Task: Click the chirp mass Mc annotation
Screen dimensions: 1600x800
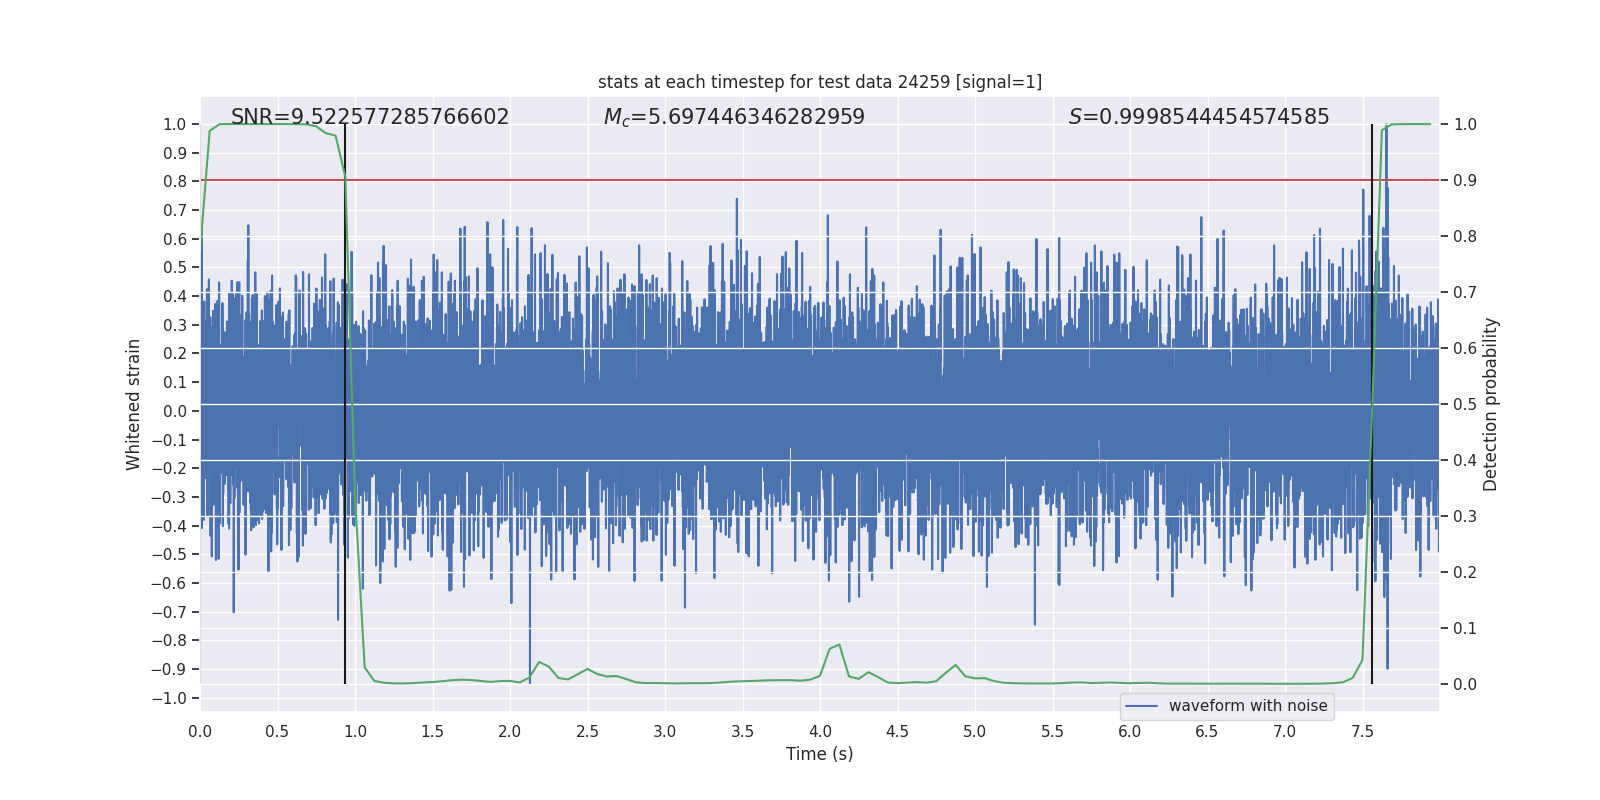Action: 733,117
